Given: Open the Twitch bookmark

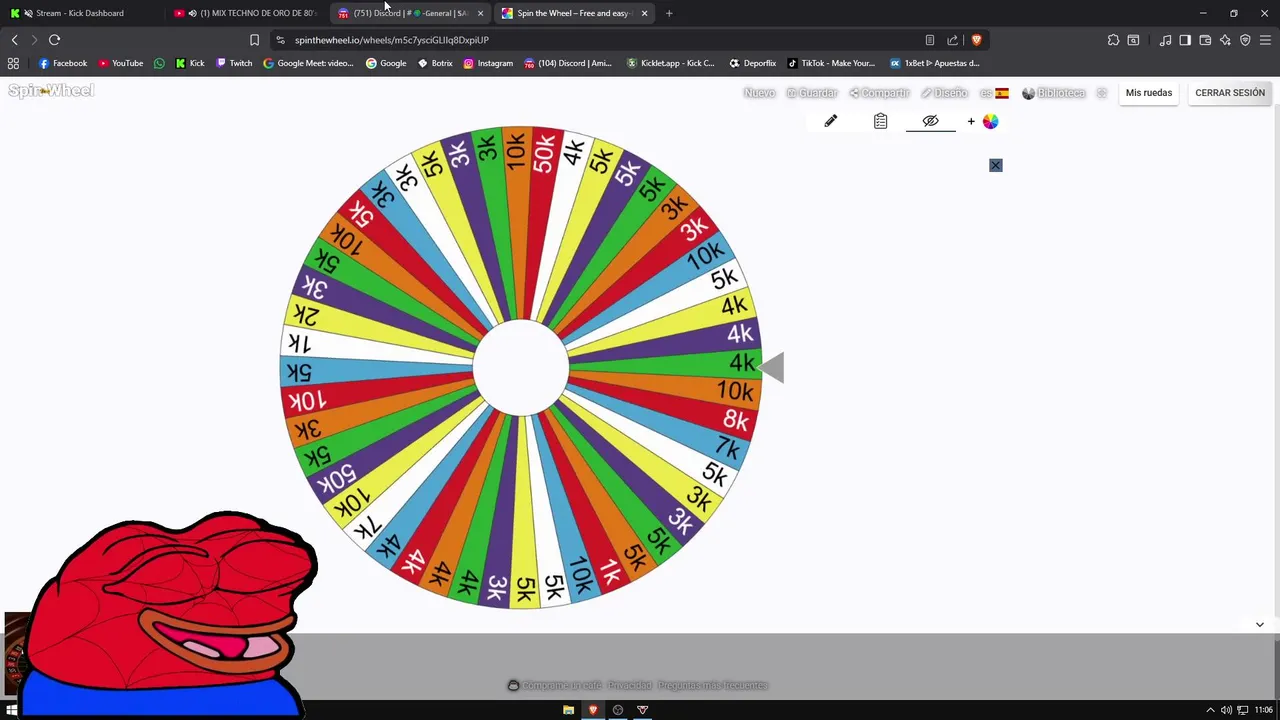Looking at the screenshot, I should click(x=234, y=63).
